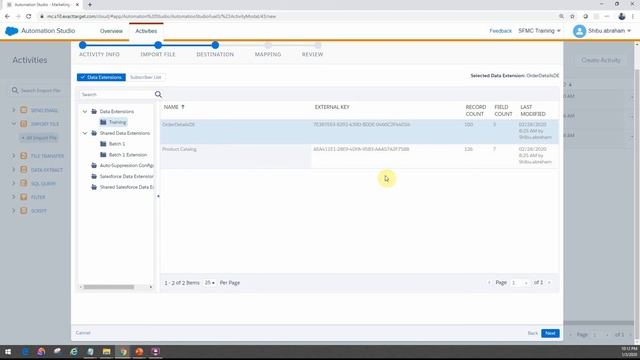The width and height of the screenshot is (640, 360).
Task: Select the Product Catalog row
Action: [359, 156]
